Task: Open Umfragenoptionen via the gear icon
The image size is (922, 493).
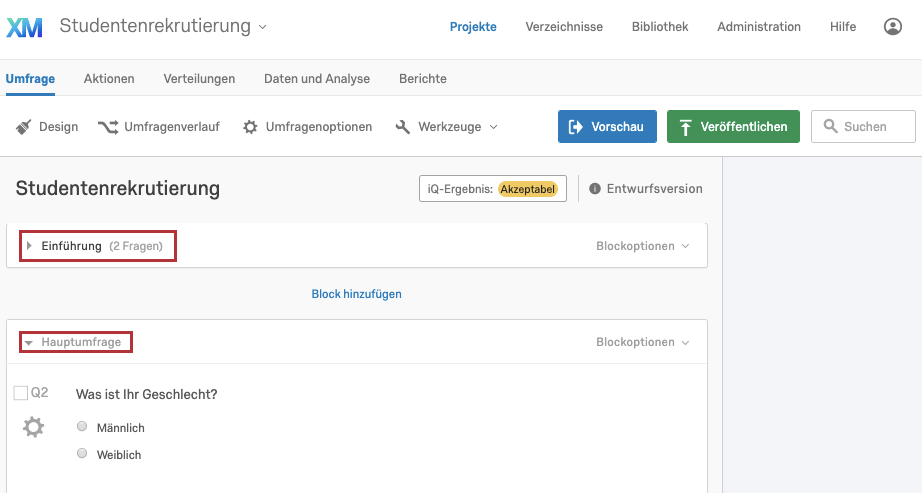Action: (250, 126)
